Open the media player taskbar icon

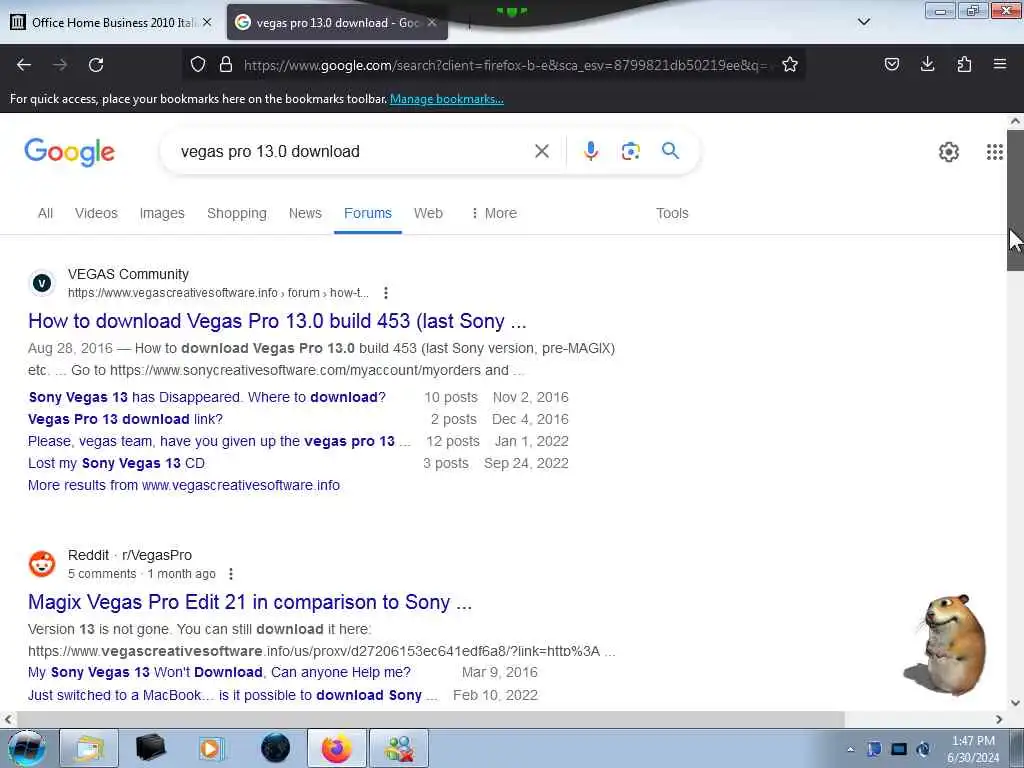(211, 748)
